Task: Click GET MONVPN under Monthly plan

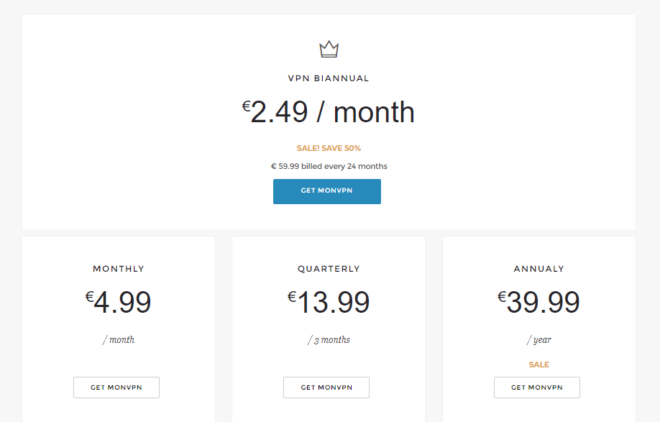Action: (116, 387)
